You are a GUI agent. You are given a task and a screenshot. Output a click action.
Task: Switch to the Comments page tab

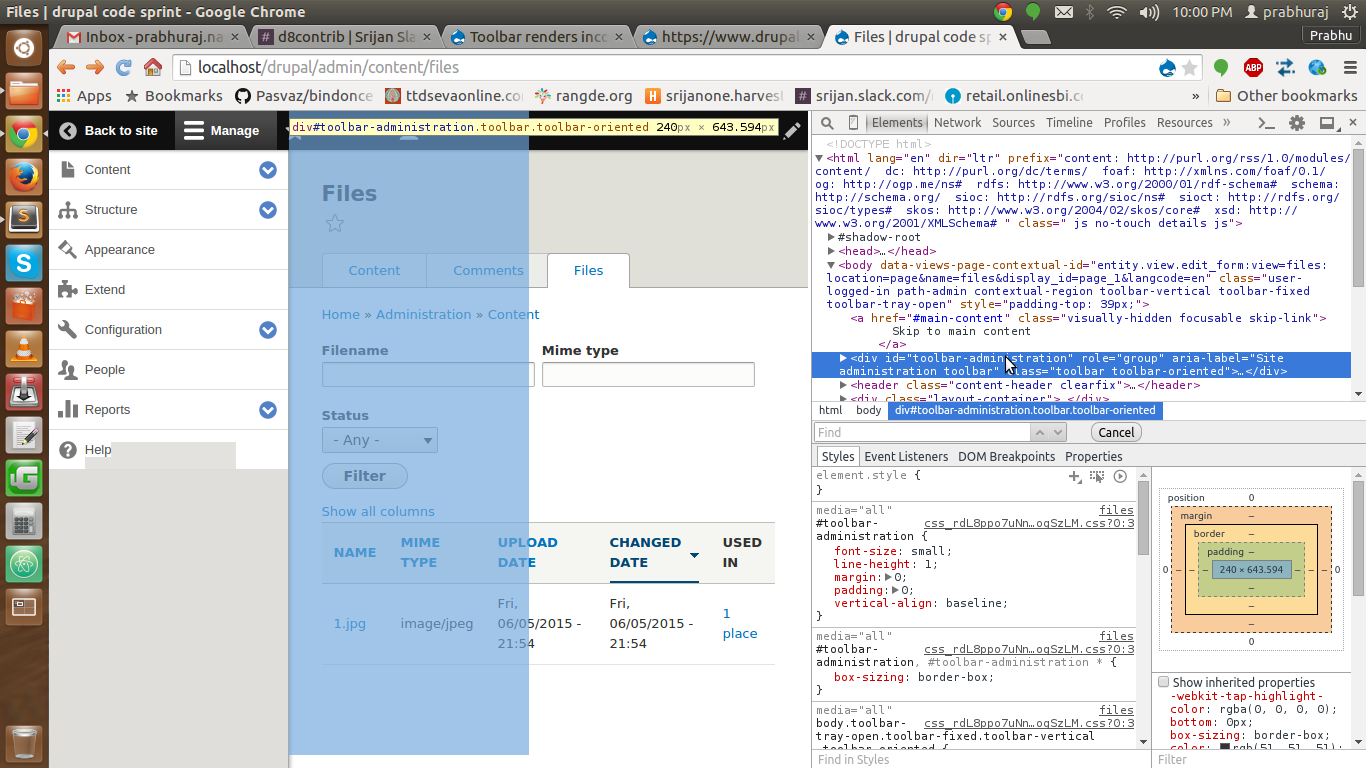[487, 270]
